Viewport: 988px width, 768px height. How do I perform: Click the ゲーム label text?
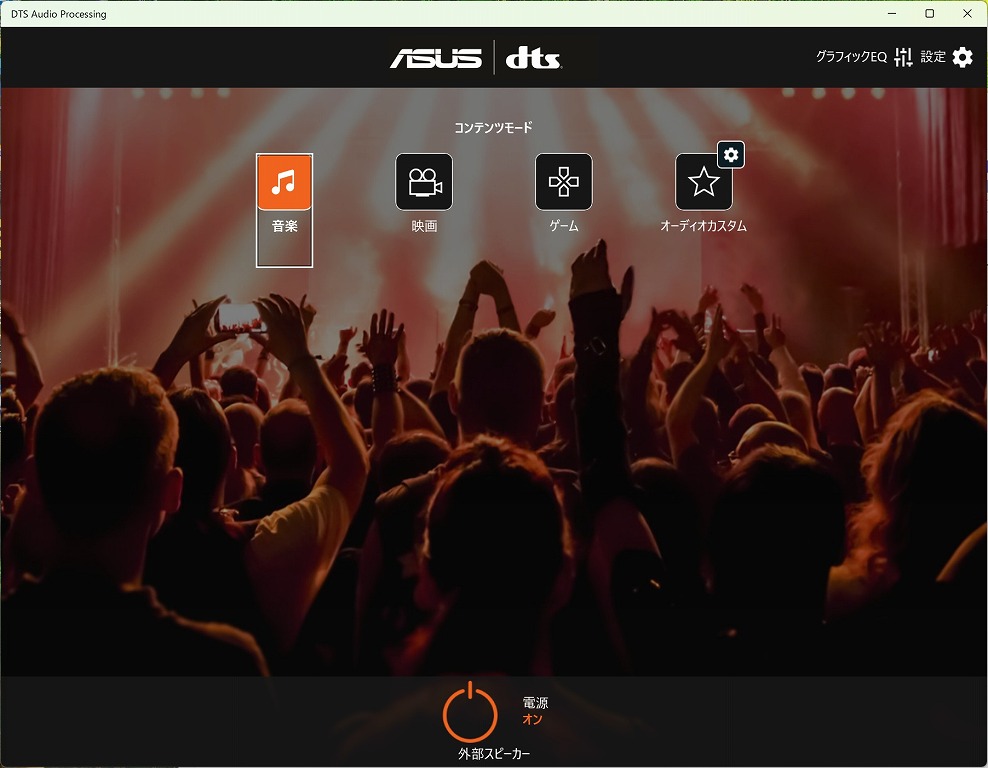564,226
